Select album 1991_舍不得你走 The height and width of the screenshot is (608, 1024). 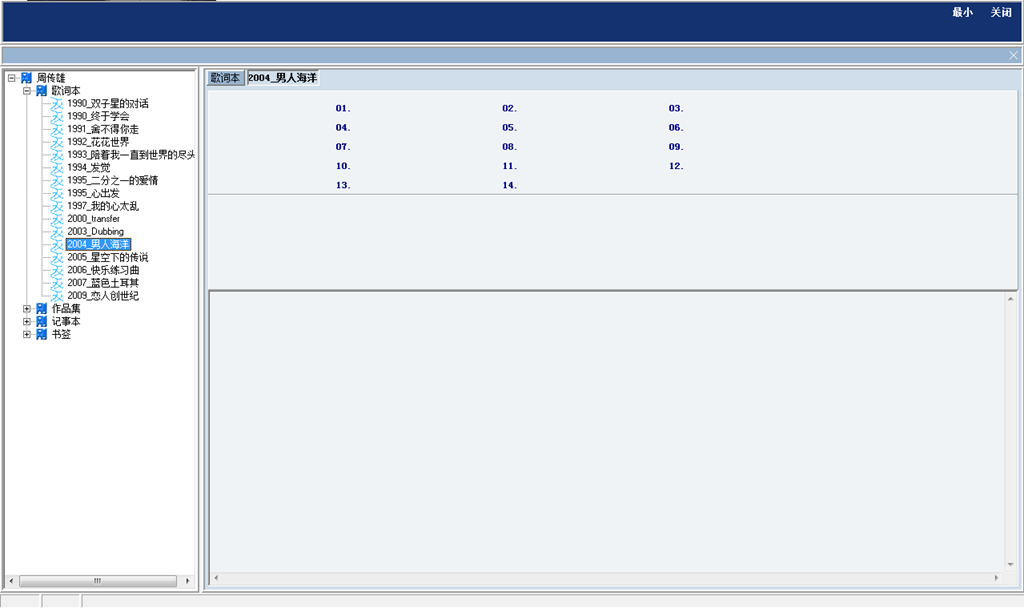point(103,129)
